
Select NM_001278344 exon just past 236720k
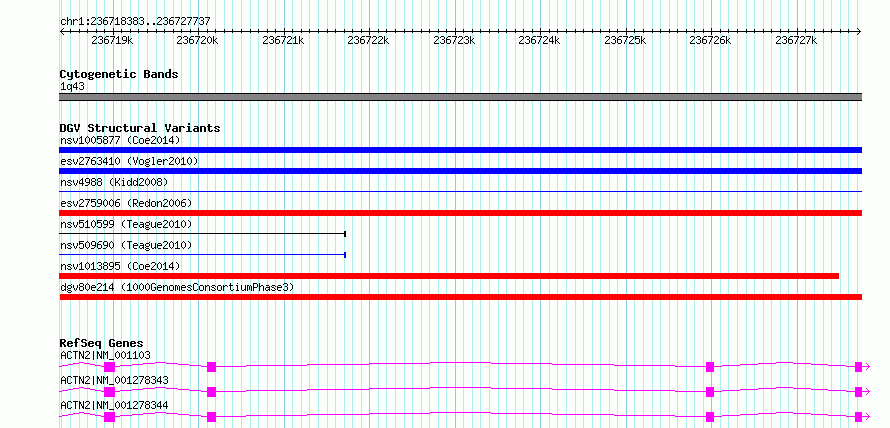212,417
